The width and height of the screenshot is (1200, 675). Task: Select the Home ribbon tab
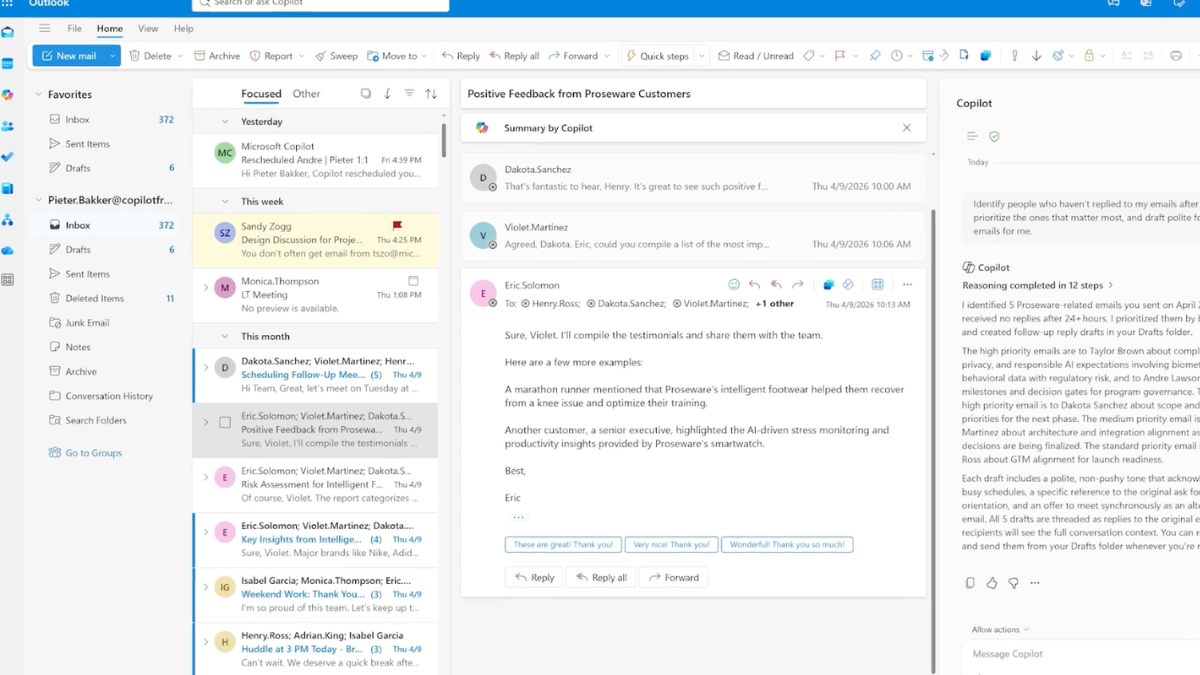tap(110, 29)
